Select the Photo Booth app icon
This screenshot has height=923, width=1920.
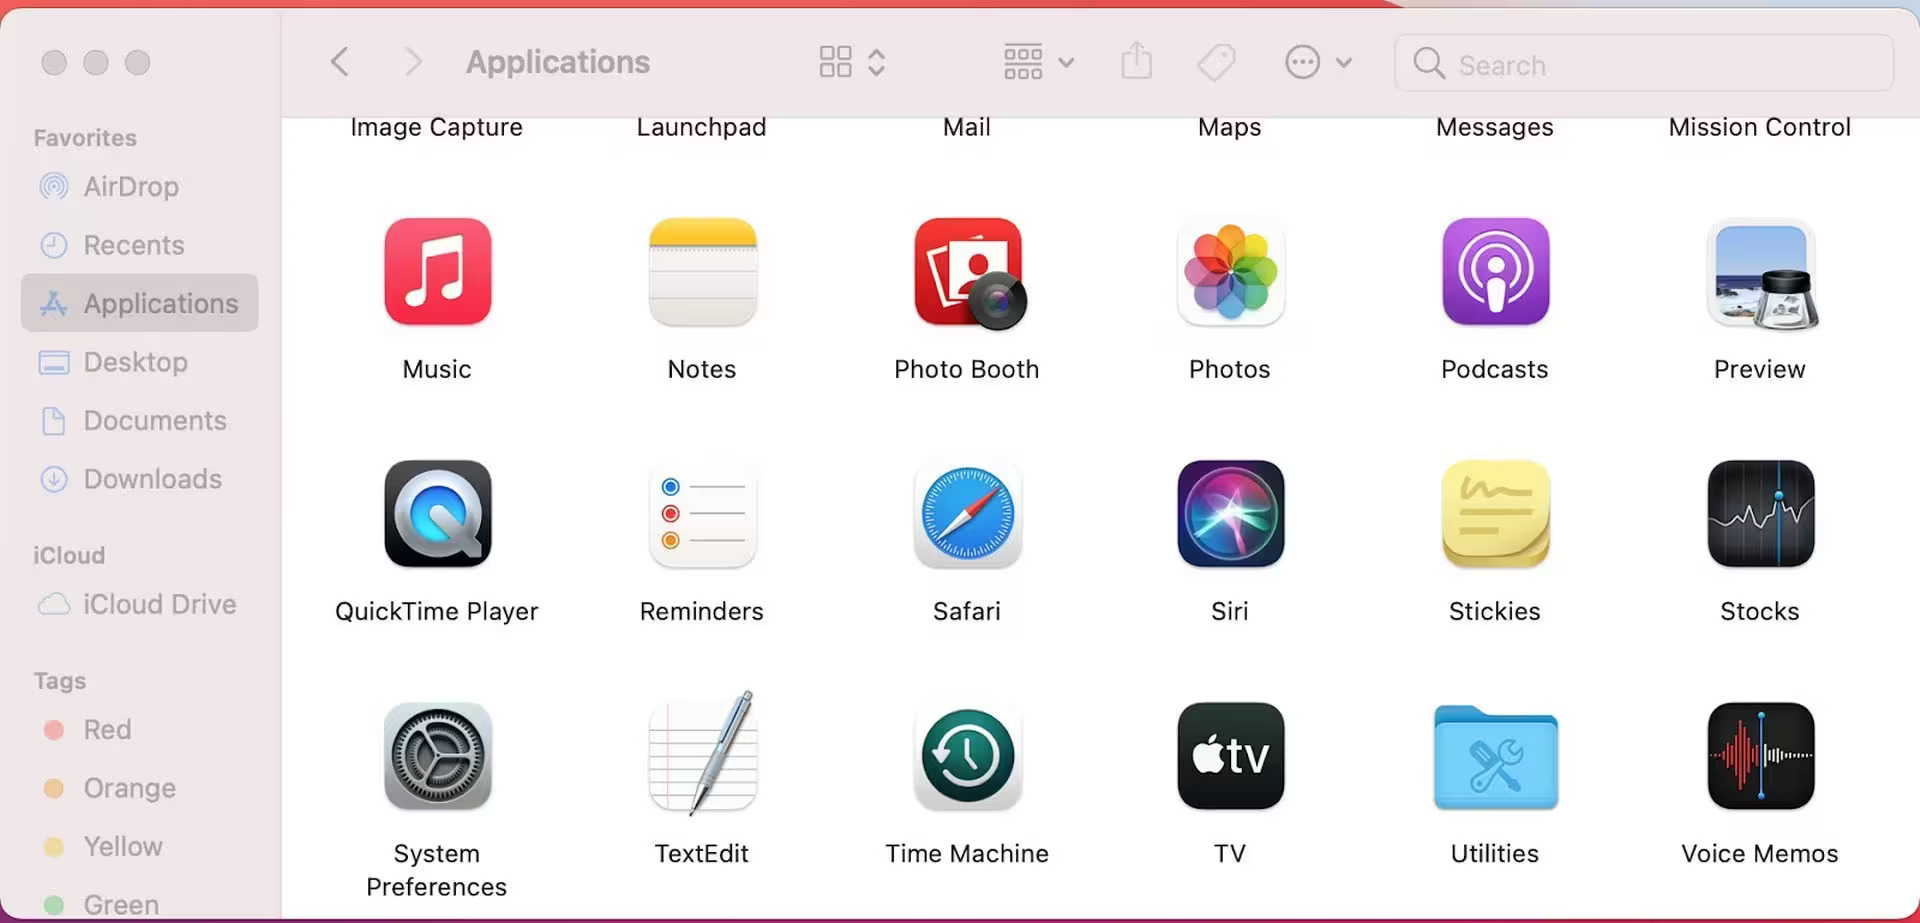[969, 273]
